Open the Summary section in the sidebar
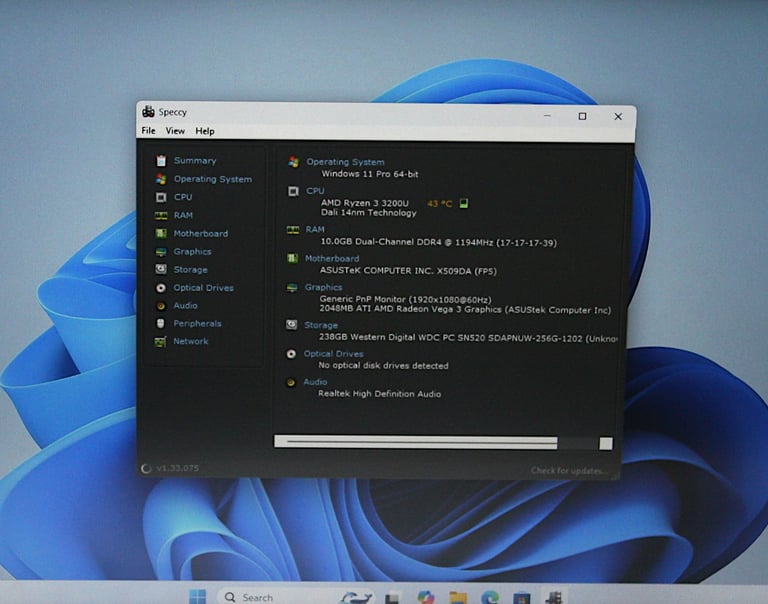Viewport: 768px width, 604px height. click(x=194, y=161)
